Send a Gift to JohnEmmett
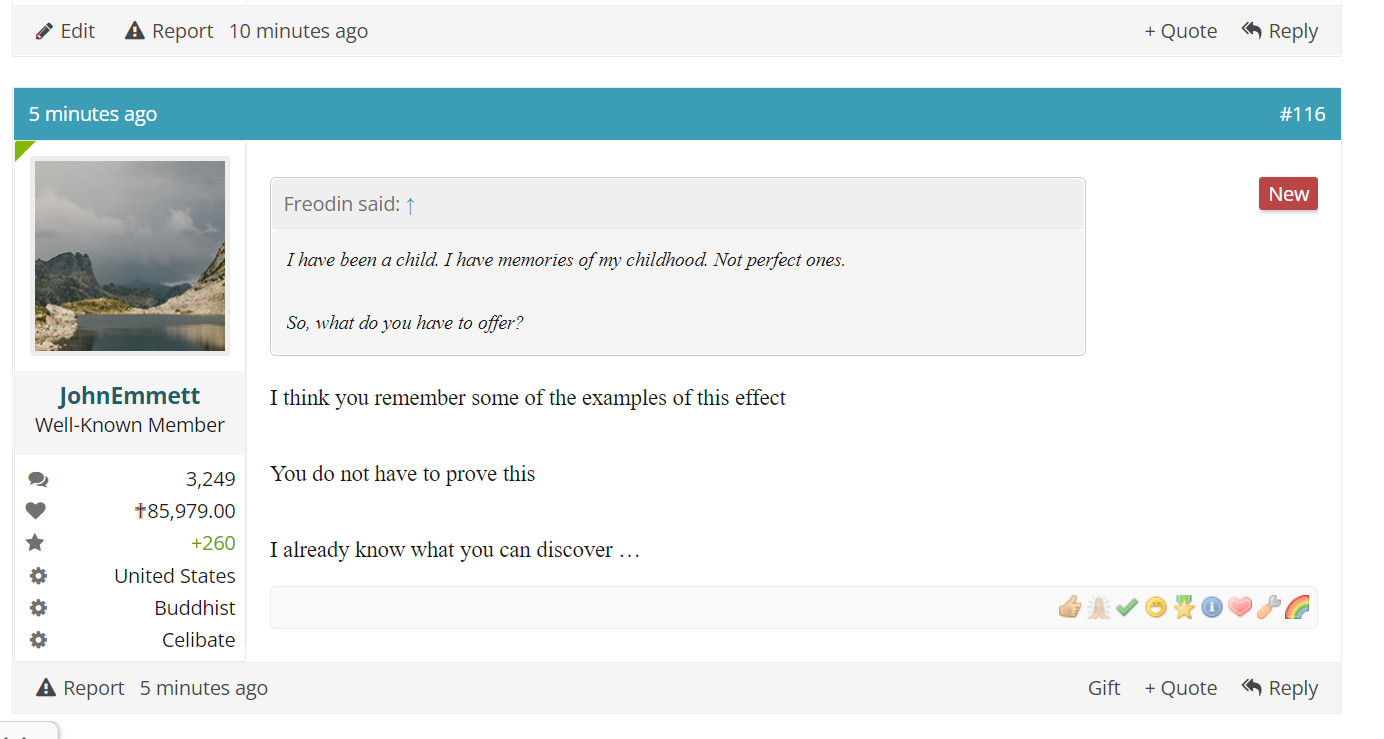The height and width of the screenshot is (739, 1384). coord(1104,688)
